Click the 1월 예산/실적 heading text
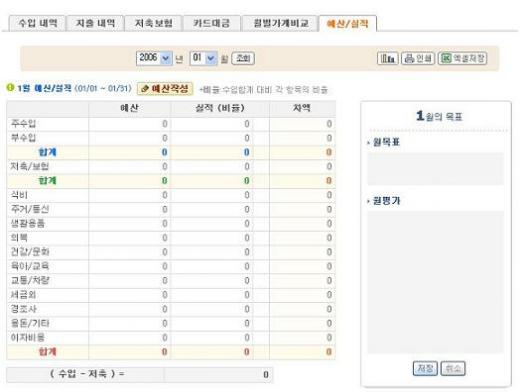Viewport: 520px width, 392px height. [x=45, y=88]
